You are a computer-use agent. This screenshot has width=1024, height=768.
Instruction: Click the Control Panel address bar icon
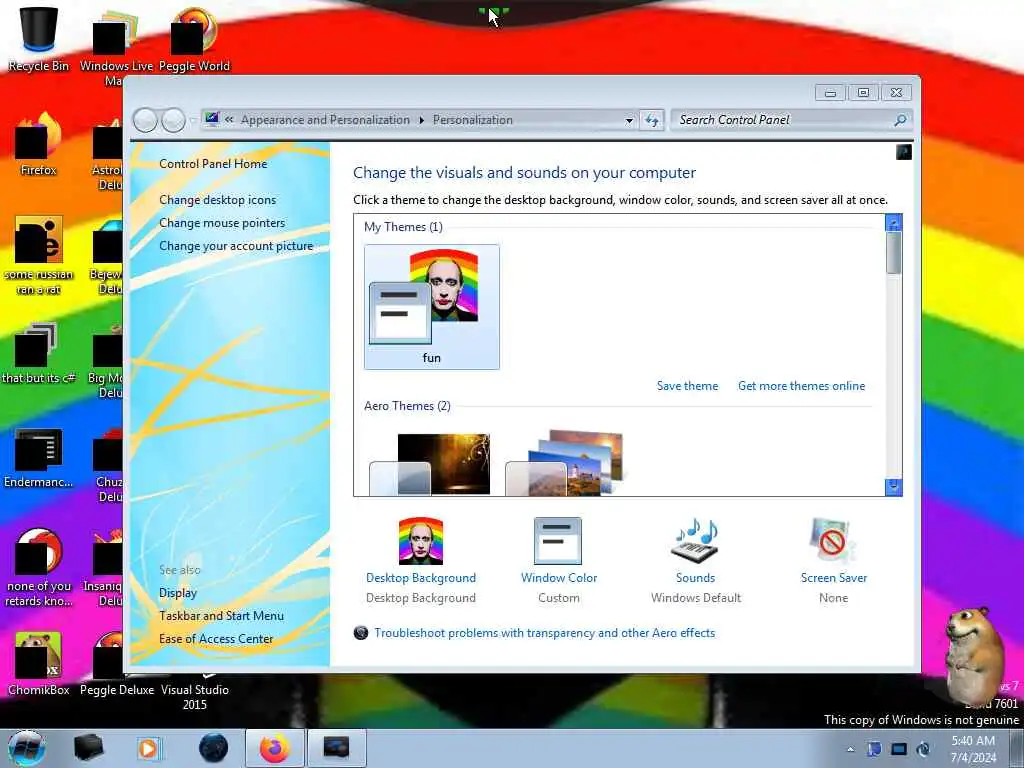click(212, 119)
